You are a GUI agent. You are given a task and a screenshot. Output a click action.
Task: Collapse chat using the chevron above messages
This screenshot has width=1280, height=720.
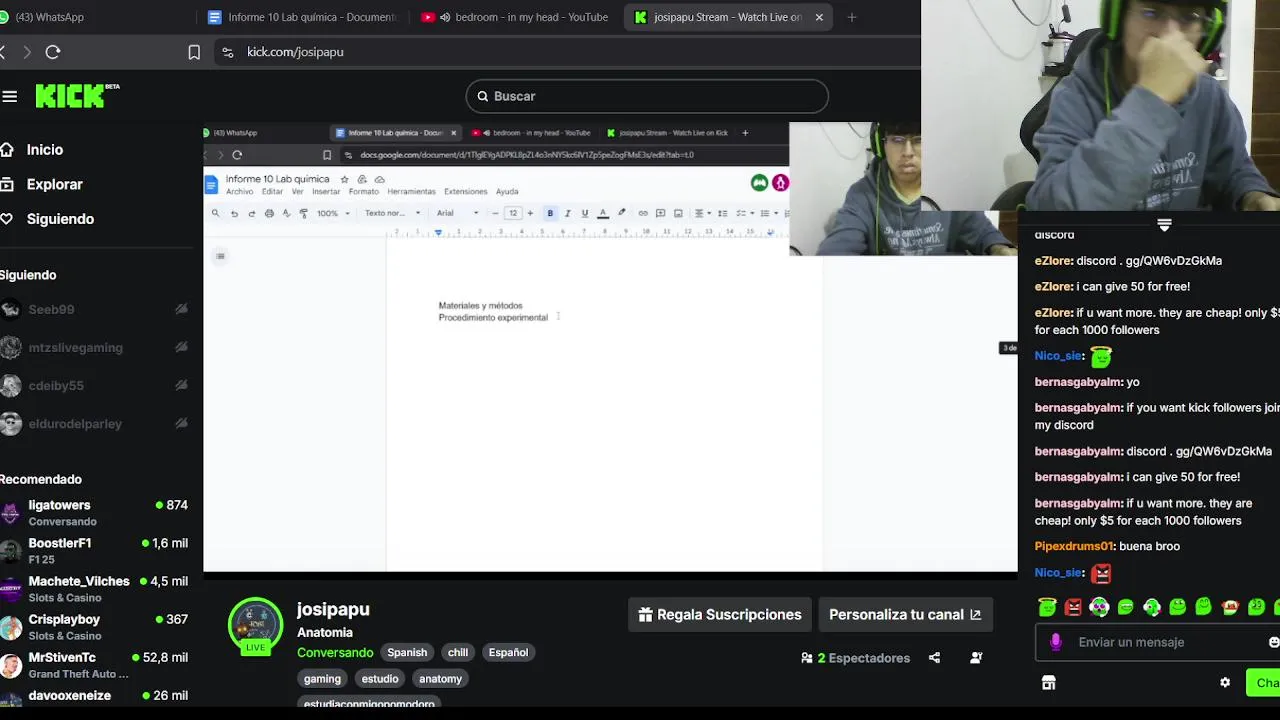tap(1164, 225)
